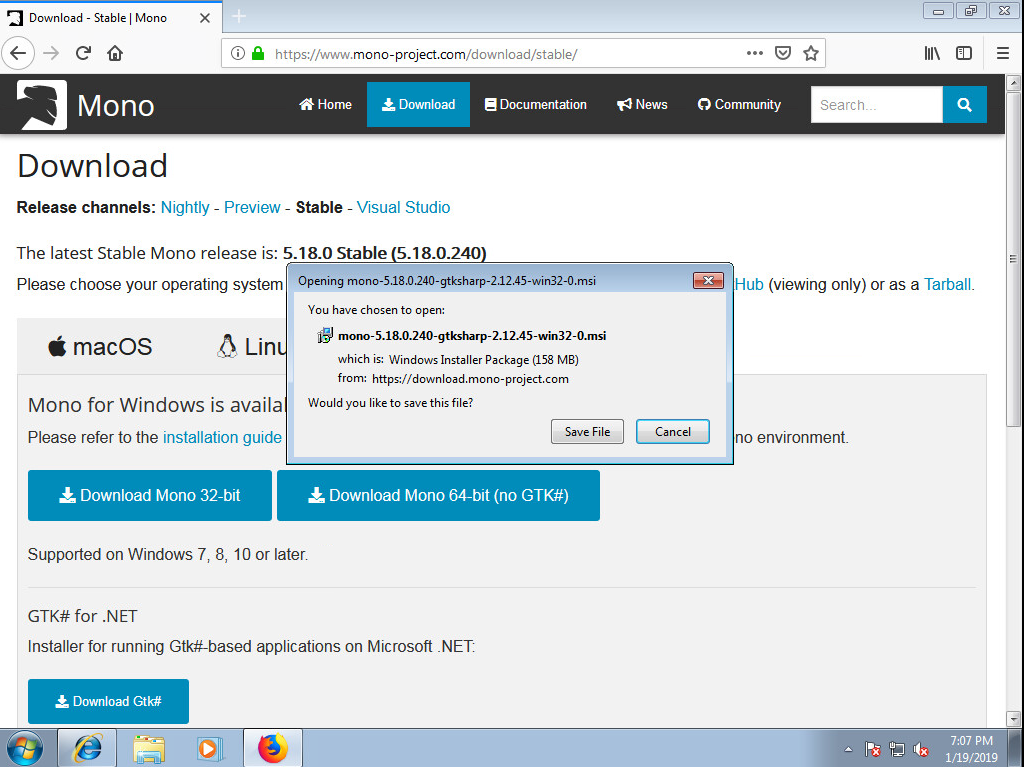The width and height of the screenshot is (1024, 767).
Task: Open the Firefox home page icon
Action: point(115,54)
